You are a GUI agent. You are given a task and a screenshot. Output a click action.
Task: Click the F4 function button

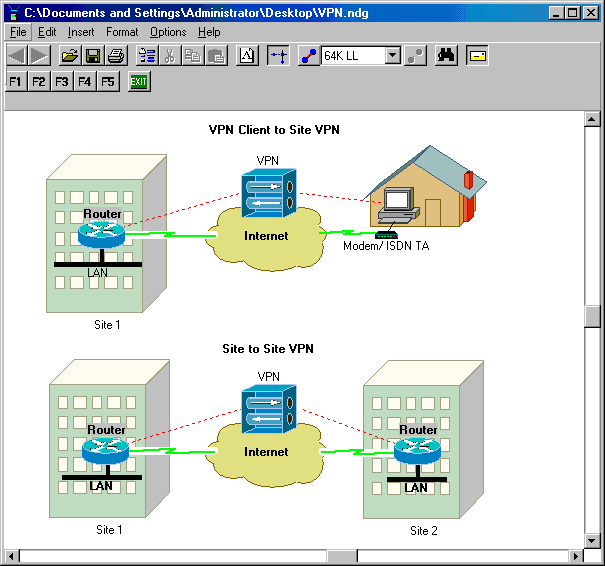pos(84,81)
